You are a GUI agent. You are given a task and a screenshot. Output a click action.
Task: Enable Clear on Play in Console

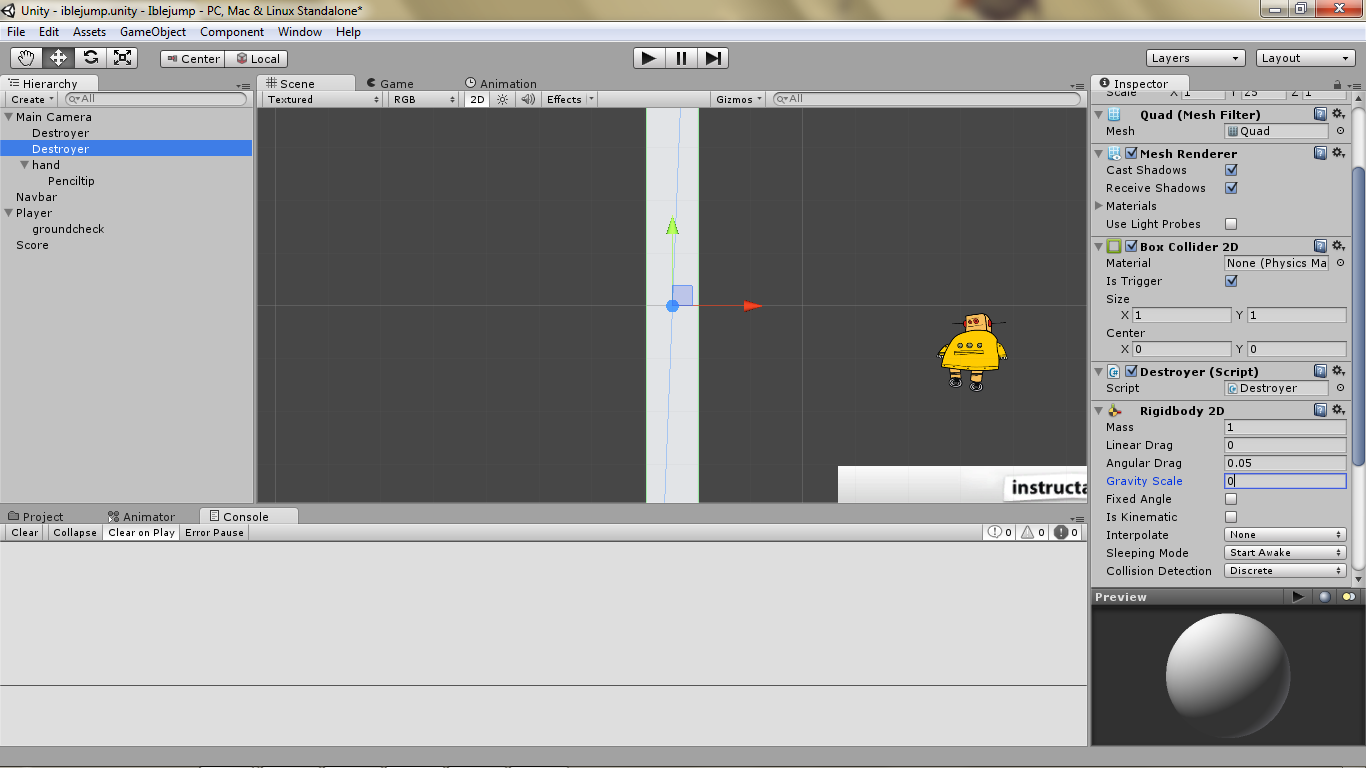(x=141, y=532)
